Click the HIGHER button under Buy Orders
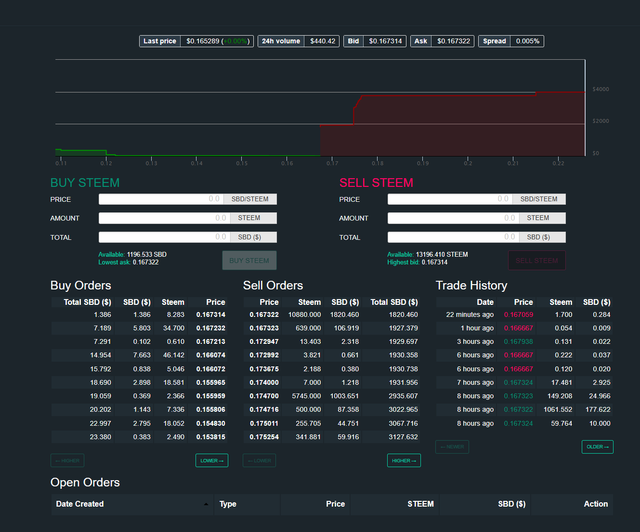Screen dimensions: 640x532 [67, 461]
